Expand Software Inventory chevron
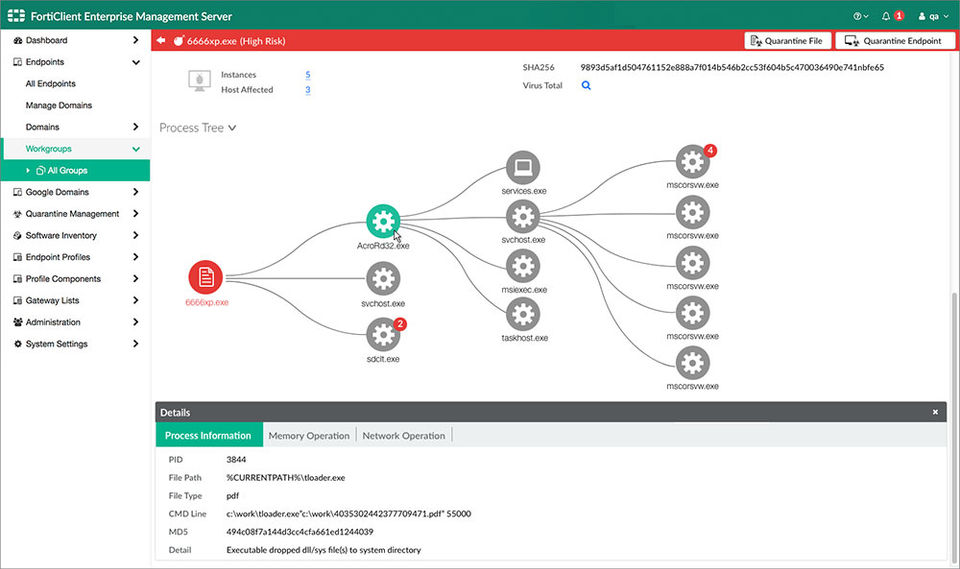Image resolution: width=960 pixels, height=569 pixels. pos(135,235)
